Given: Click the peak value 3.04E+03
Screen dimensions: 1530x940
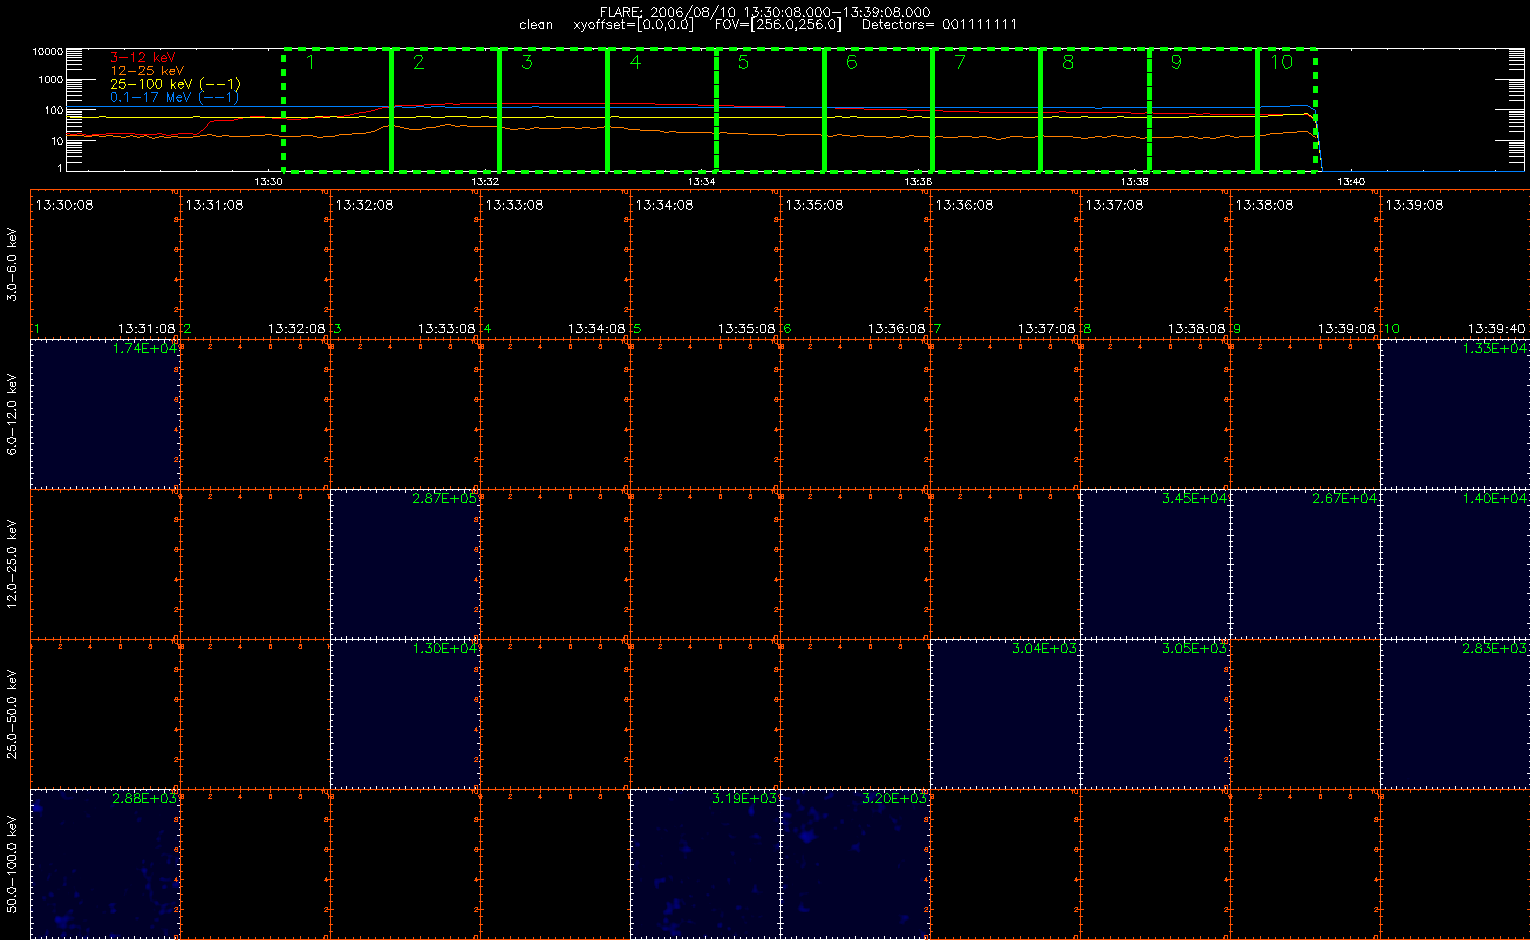Looking at the screenshot, I should pyautogui.click(x=1045, y=648).
